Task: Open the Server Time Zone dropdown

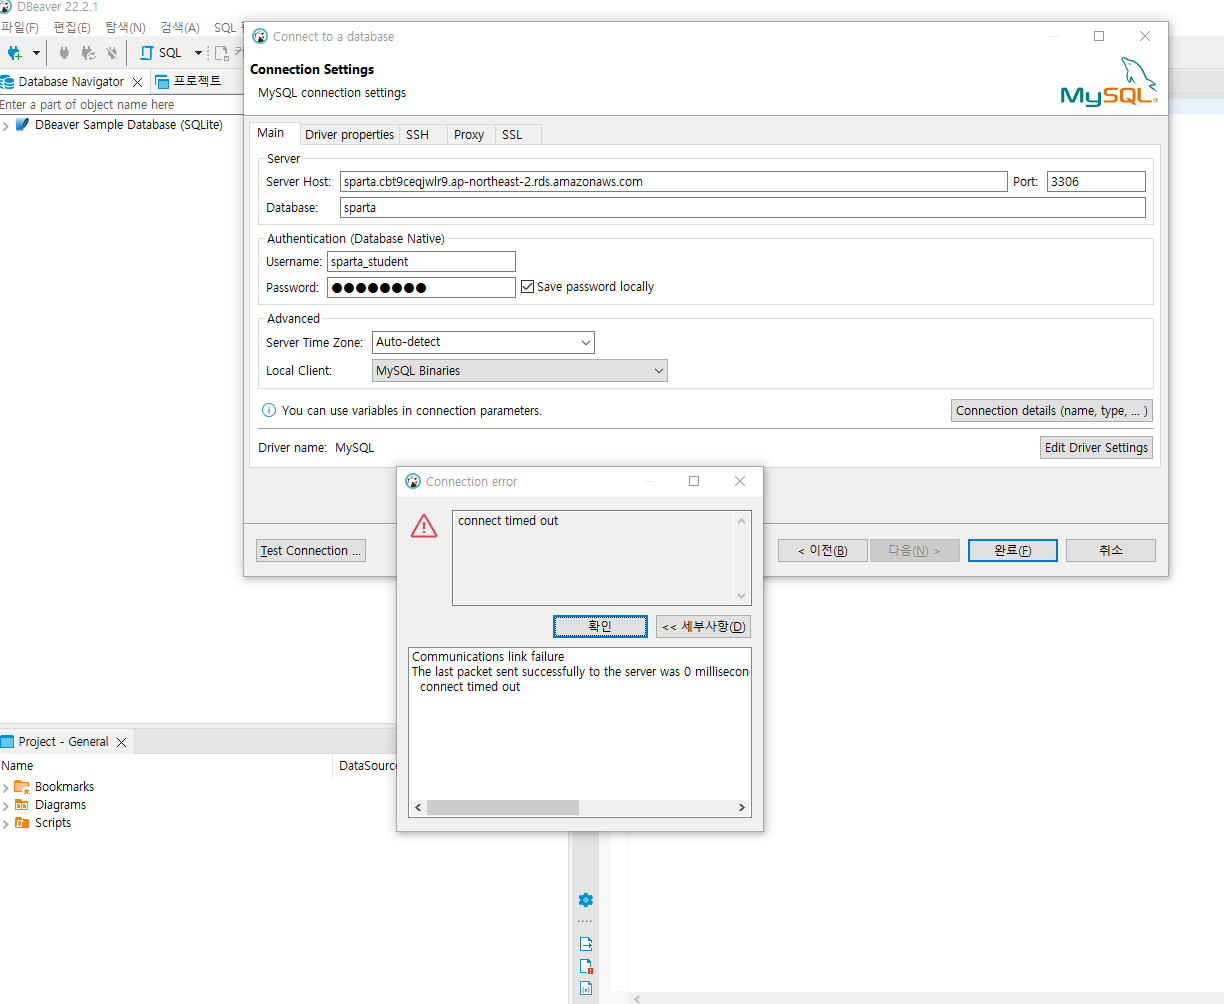Action: click(483, 343)
